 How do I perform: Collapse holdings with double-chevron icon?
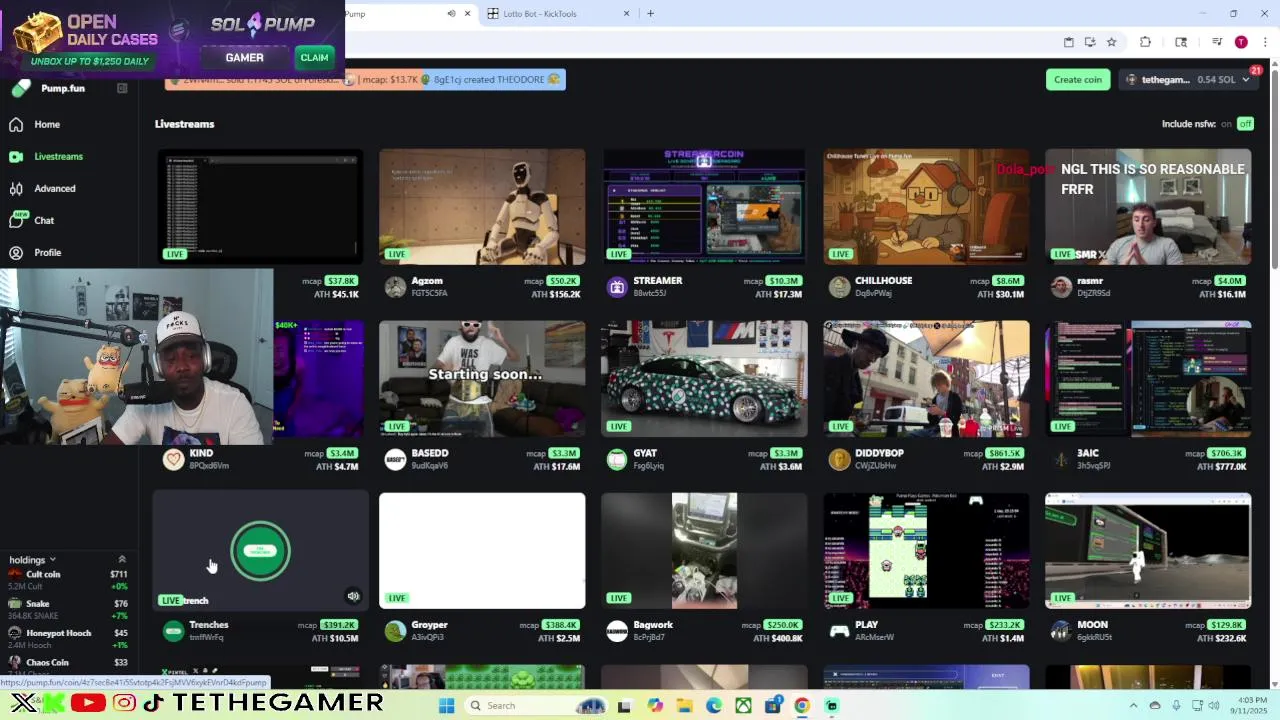coord(122,560)
